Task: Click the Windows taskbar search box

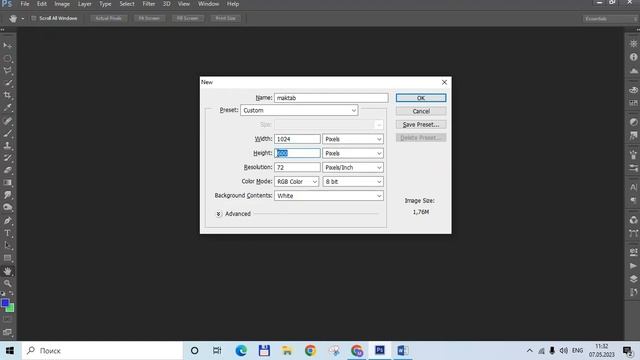Action: [x=102, y=351]
